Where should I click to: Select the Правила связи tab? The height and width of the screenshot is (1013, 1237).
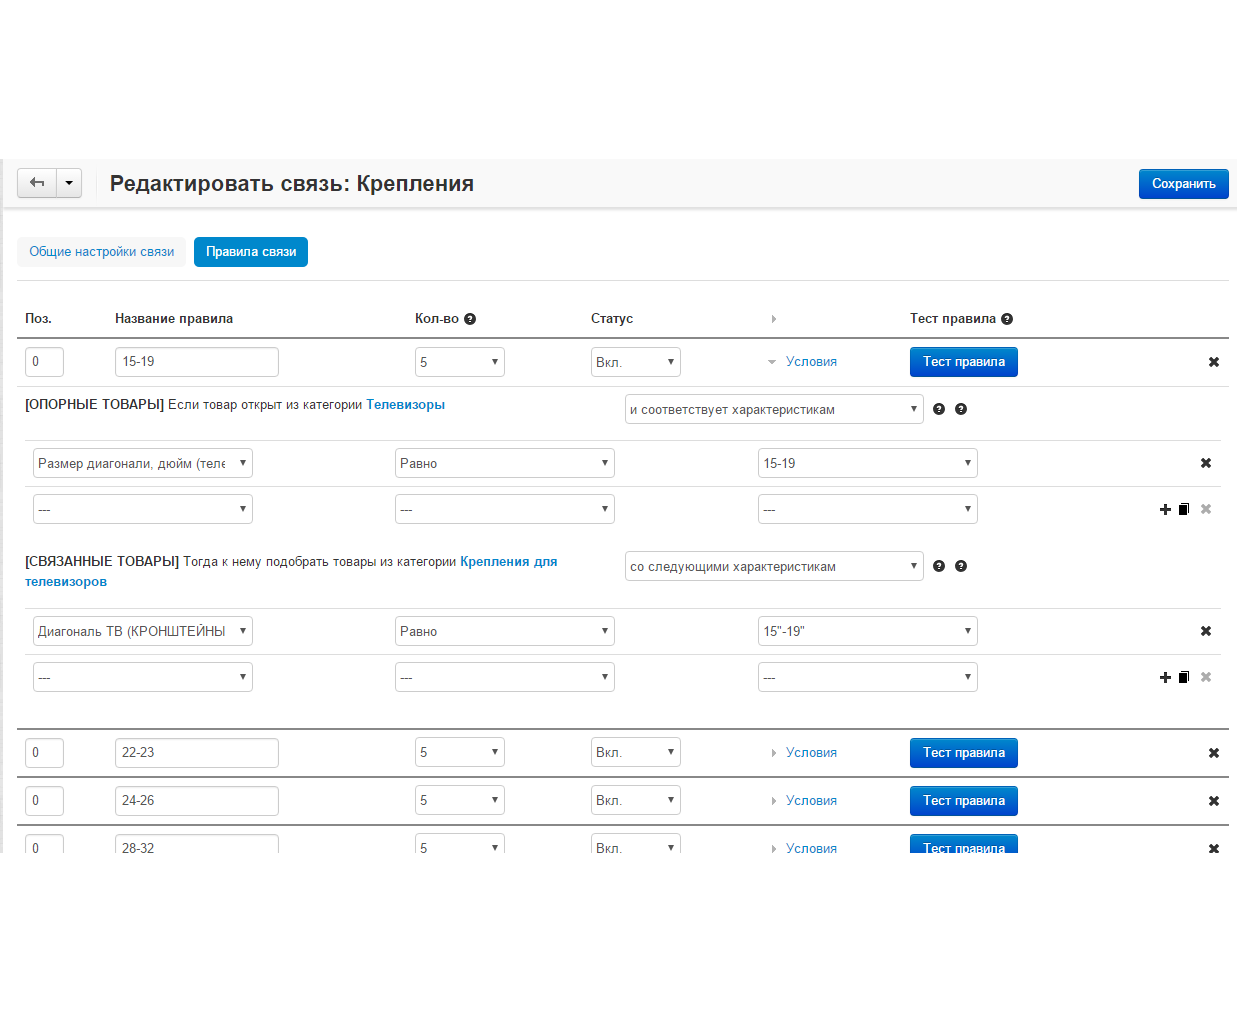click(251, 252)
